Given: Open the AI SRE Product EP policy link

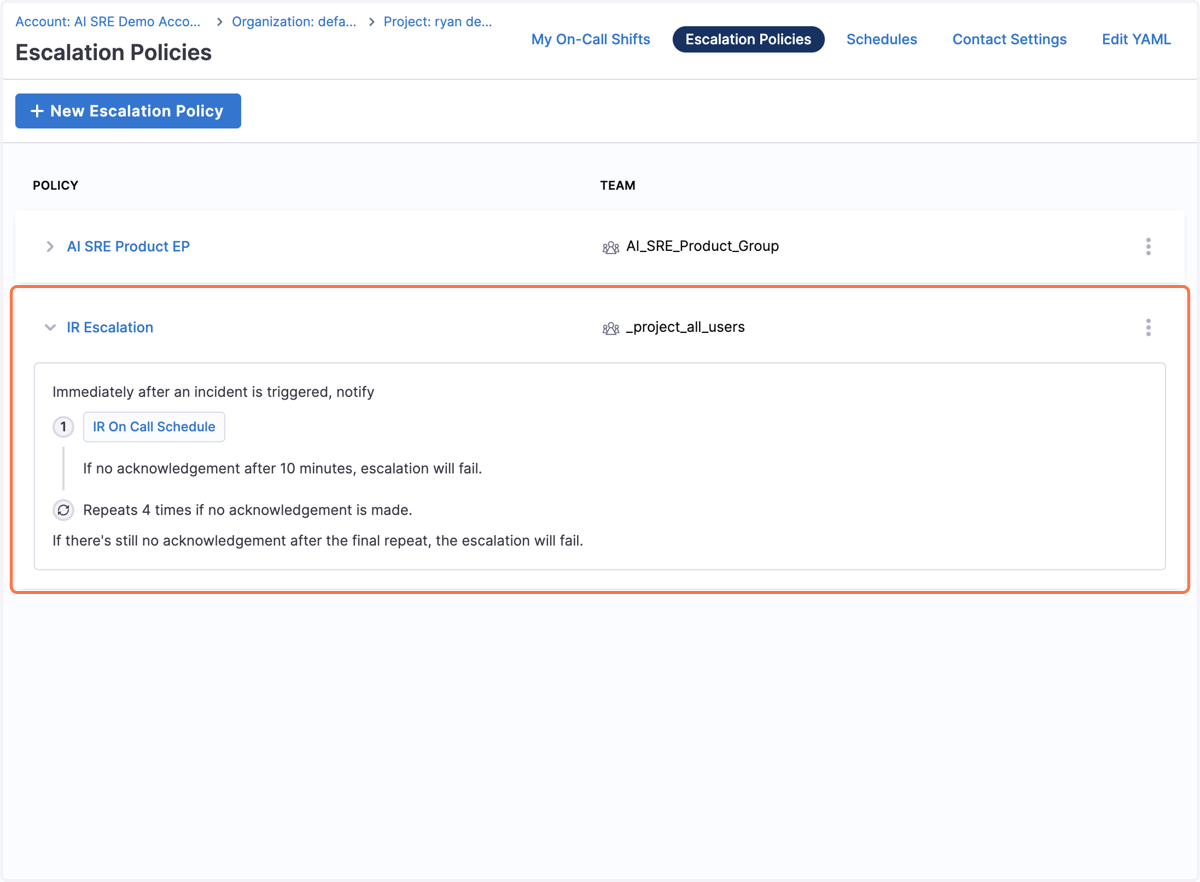Looking at the screenshot, I should (x=128, y=246).
